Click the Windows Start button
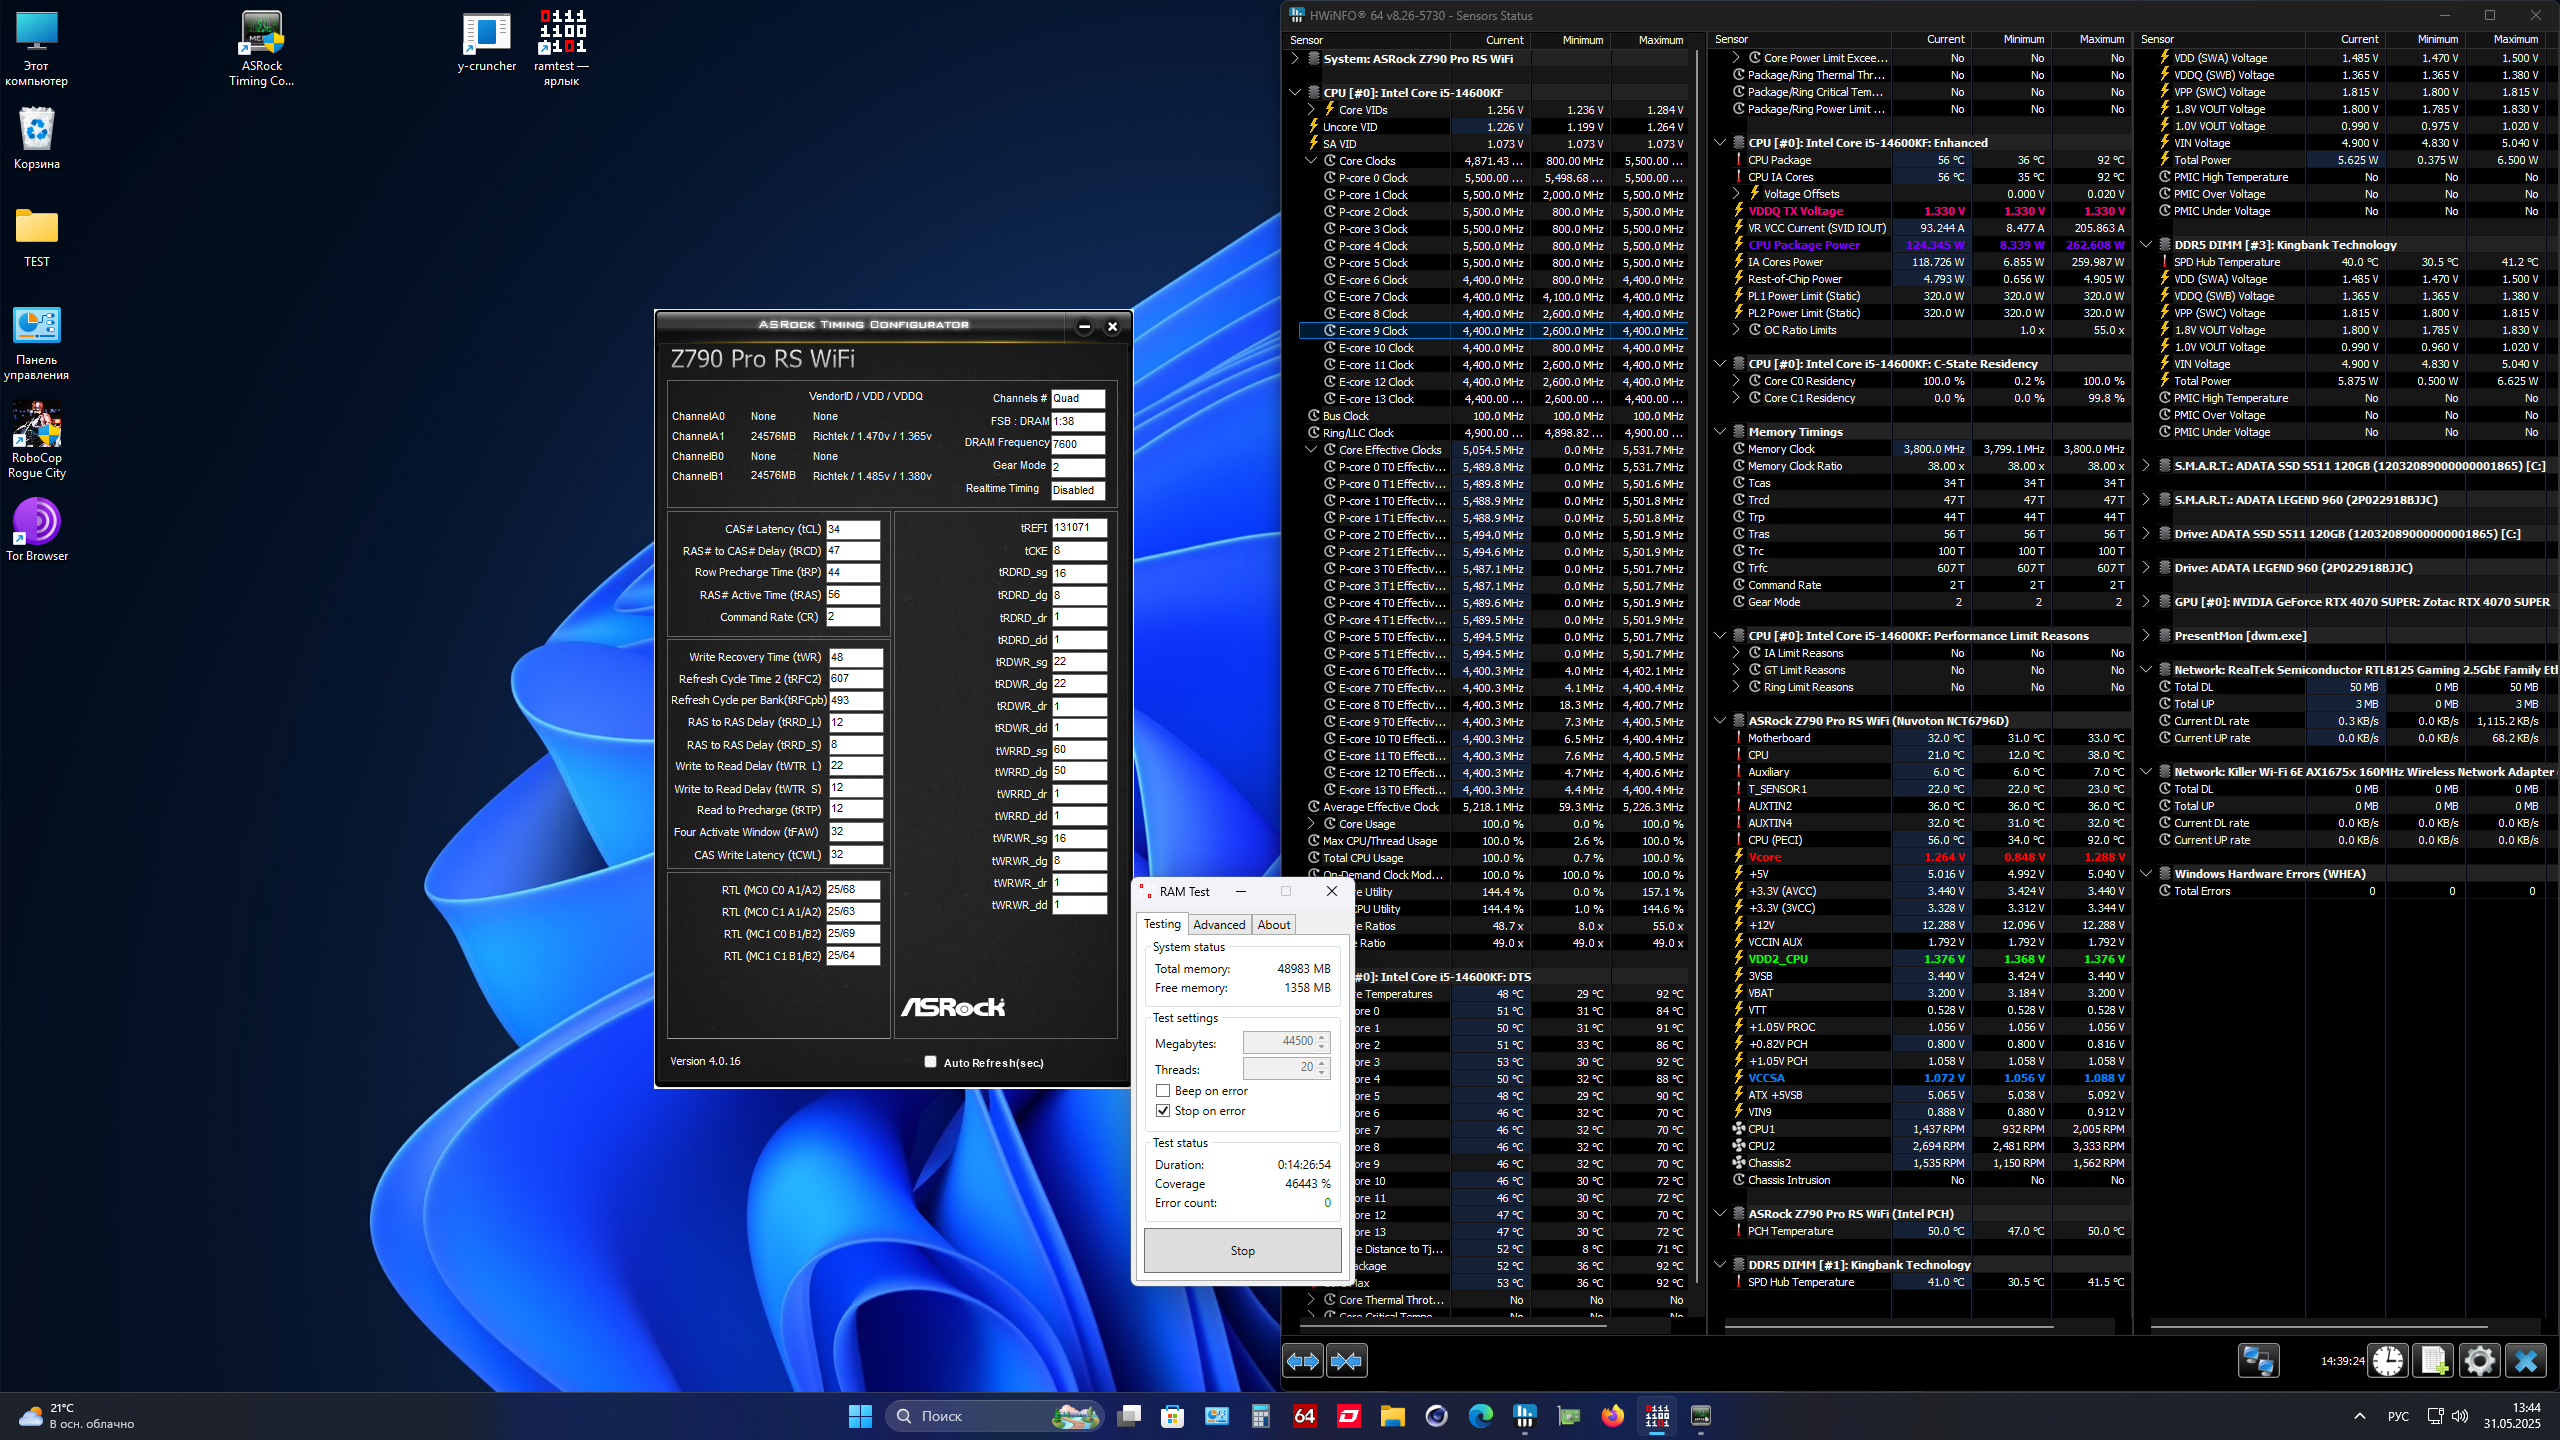 [860, 1416]
